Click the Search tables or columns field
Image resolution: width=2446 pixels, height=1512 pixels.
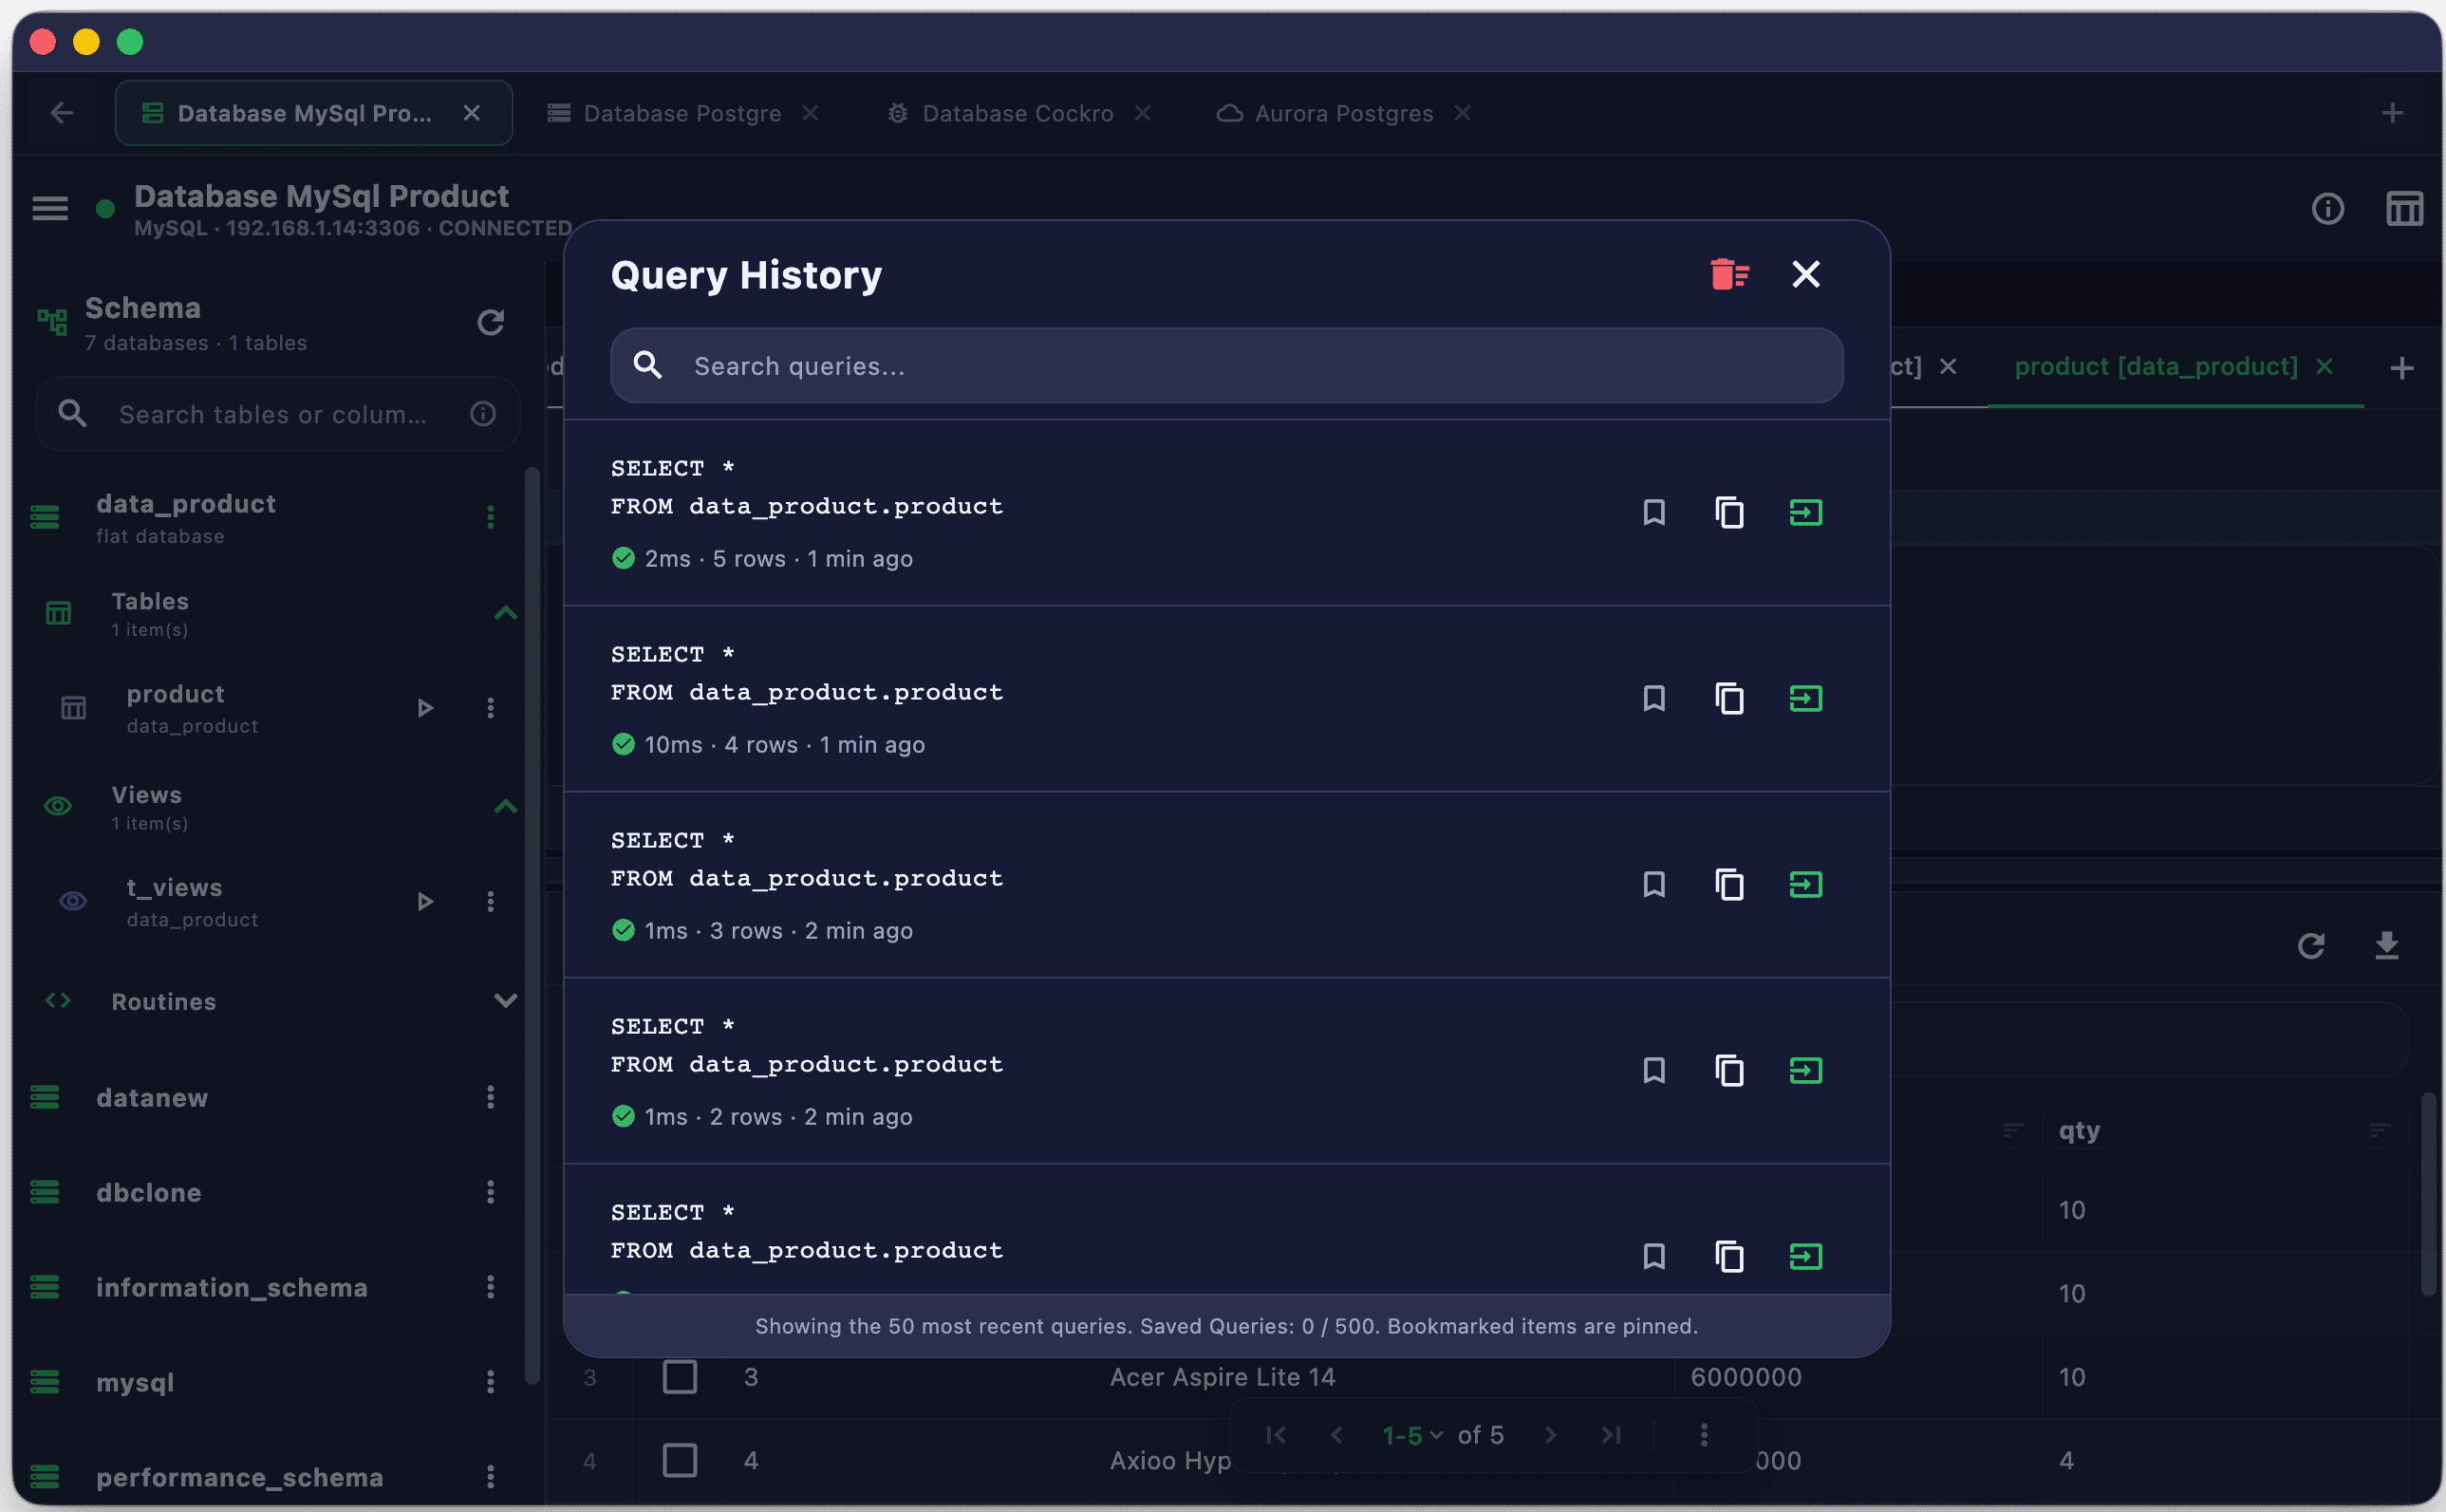pos(277,414)
